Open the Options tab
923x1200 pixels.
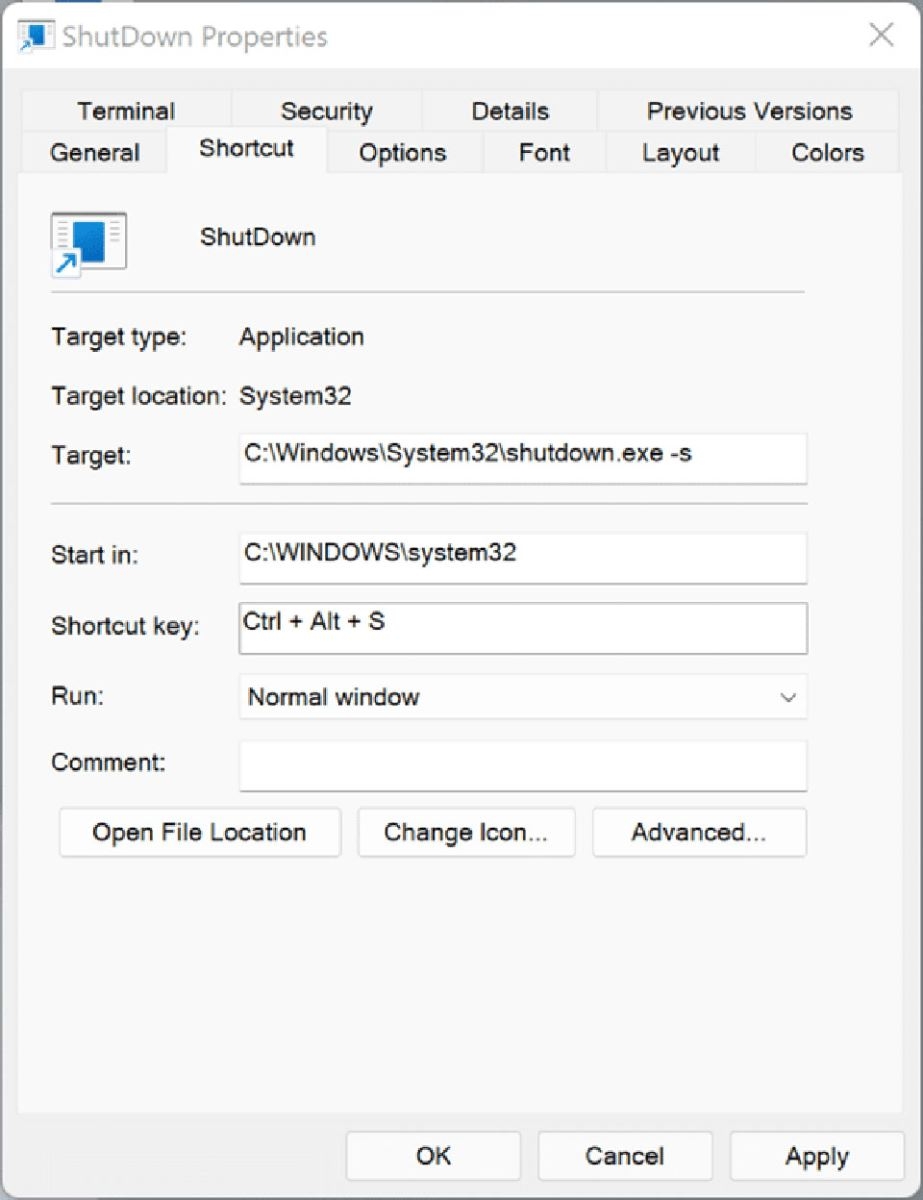click(402, 152)
